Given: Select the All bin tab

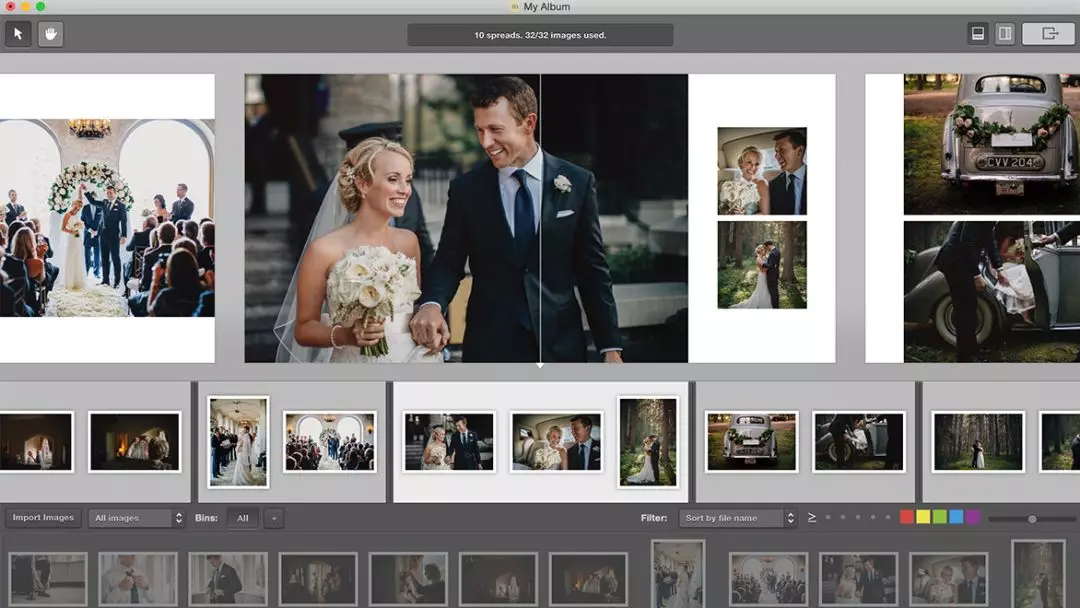Looking at the screenshot, I should pyautogui.click(x=242, y=518).
